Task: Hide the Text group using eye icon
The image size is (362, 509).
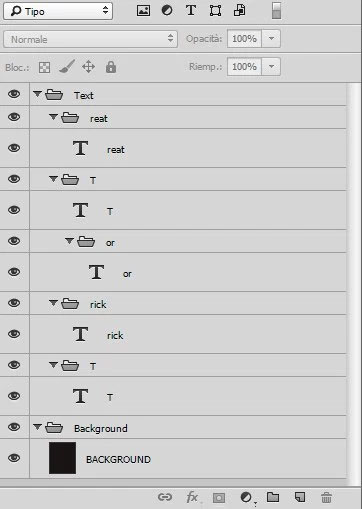Action: pos(14,94)
